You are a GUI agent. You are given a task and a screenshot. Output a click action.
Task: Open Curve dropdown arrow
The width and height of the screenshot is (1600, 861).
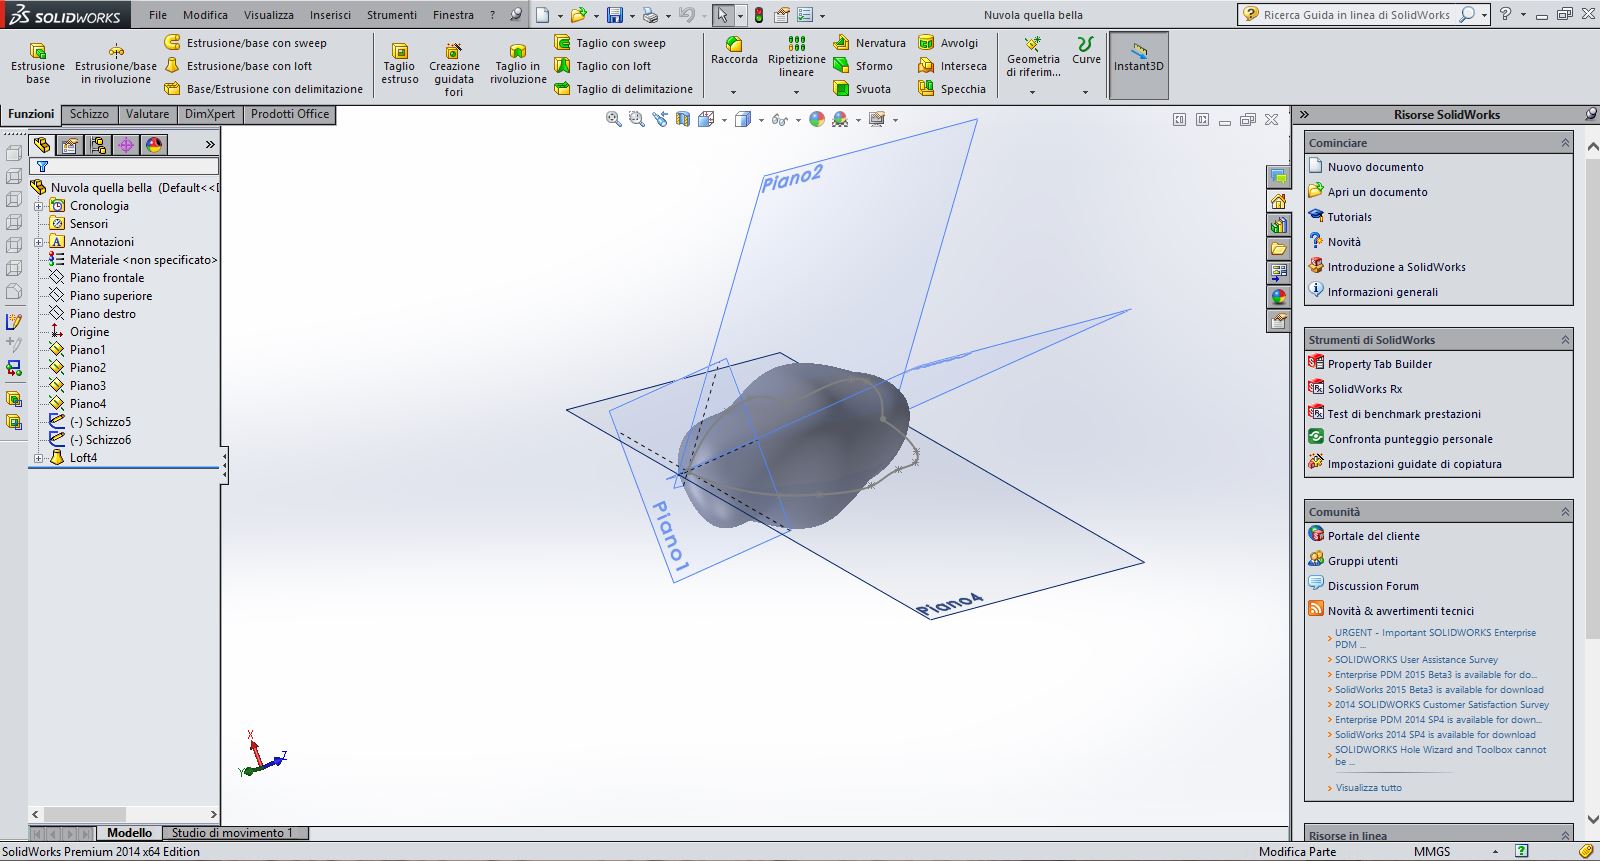point(1086,92)
